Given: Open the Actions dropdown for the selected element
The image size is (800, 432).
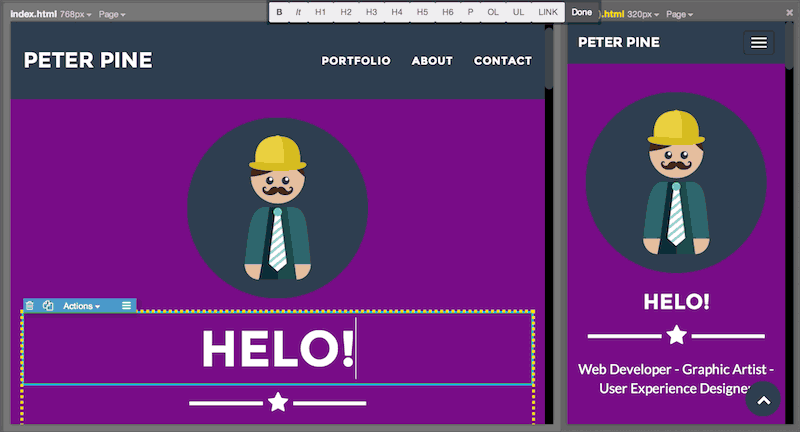Looking at the screenshot, I should click(x=82, y=306).
